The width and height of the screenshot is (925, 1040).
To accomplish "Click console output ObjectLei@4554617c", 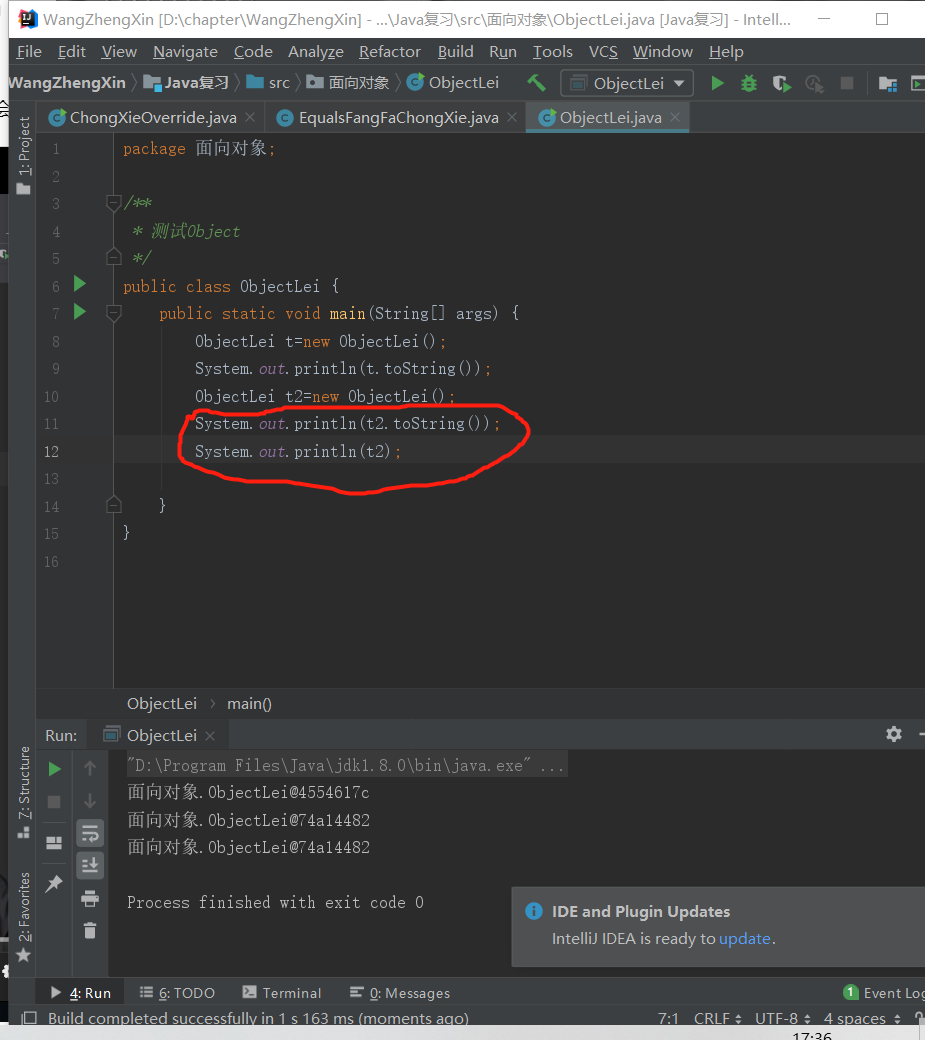I will tap(248, 793).
